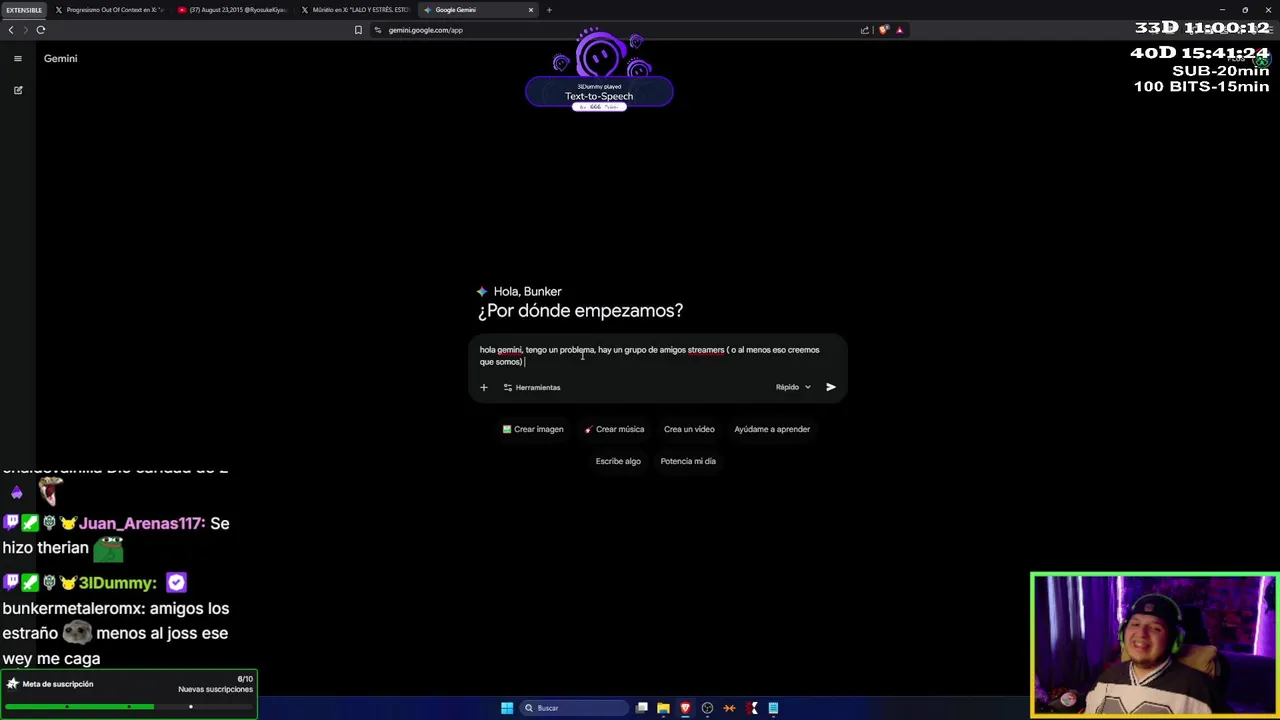Switch to Progresismo Out Of Context tab
This screenshot has height=720, width=1280.
(x=110, y=10)
